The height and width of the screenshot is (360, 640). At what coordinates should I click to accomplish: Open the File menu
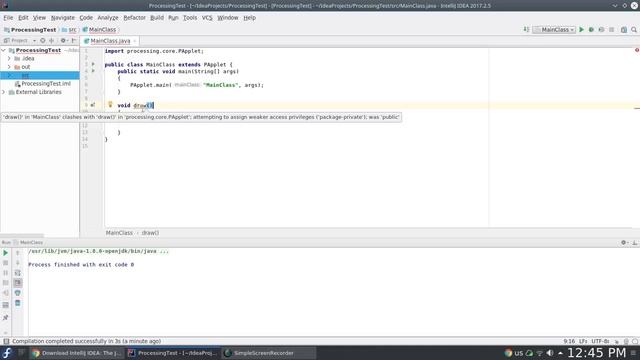point(8,18)
